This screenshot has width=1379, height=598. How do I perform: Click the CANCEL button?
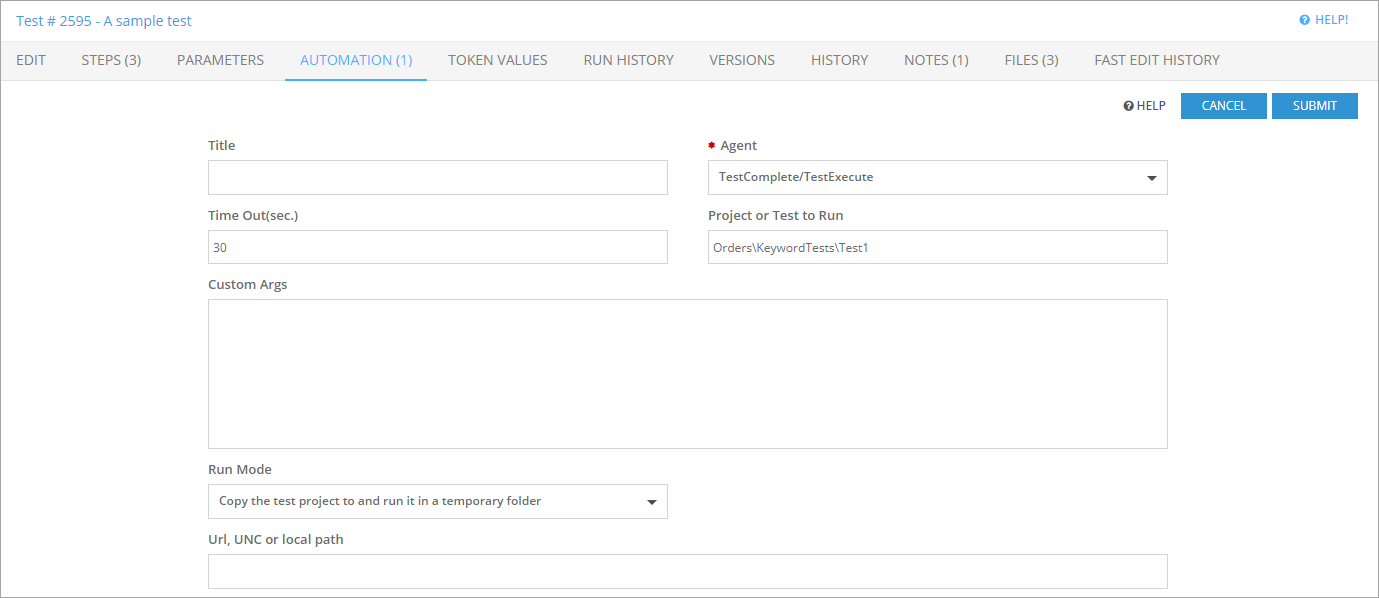click(x=1223, y=106)
